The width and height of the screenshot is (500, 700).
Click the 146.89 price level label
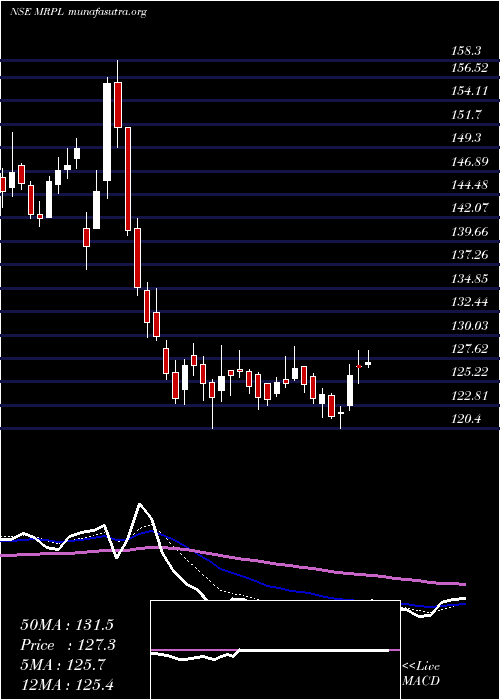coord(470,161)
